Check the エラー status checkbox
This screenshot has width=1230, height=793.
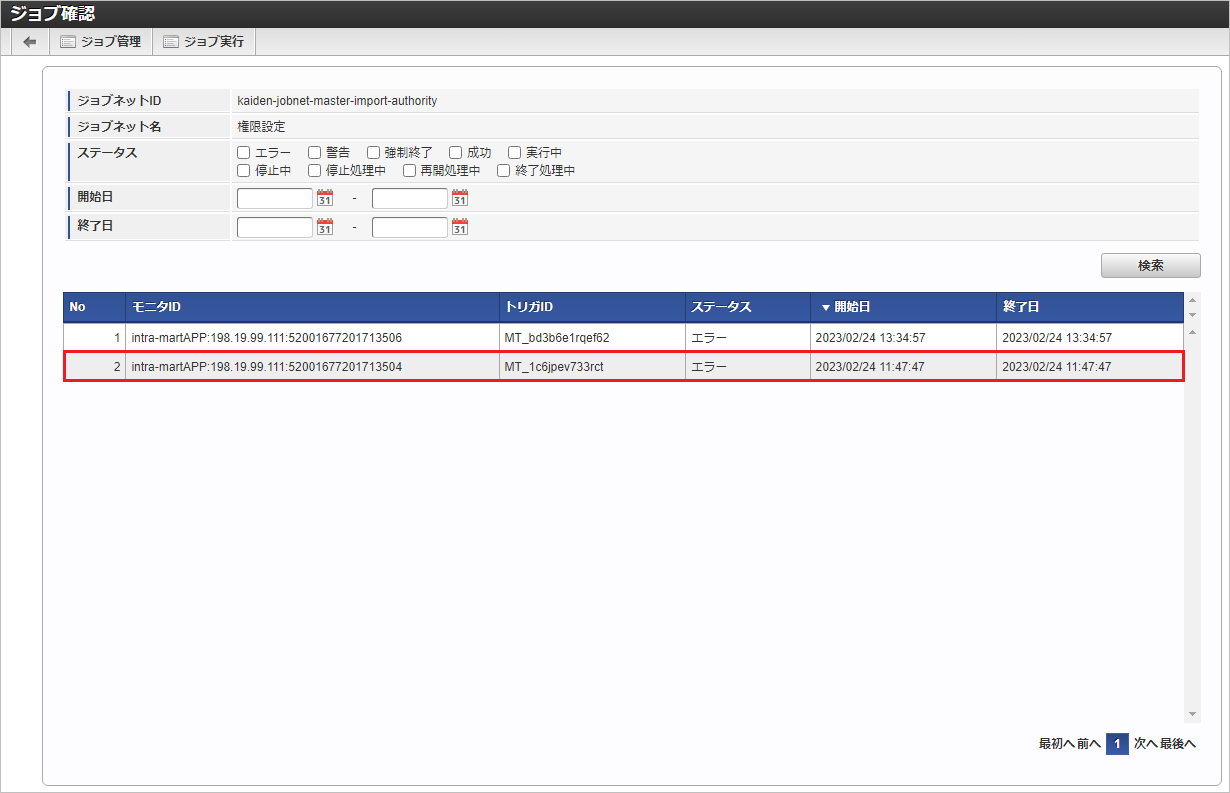[243, 153]
